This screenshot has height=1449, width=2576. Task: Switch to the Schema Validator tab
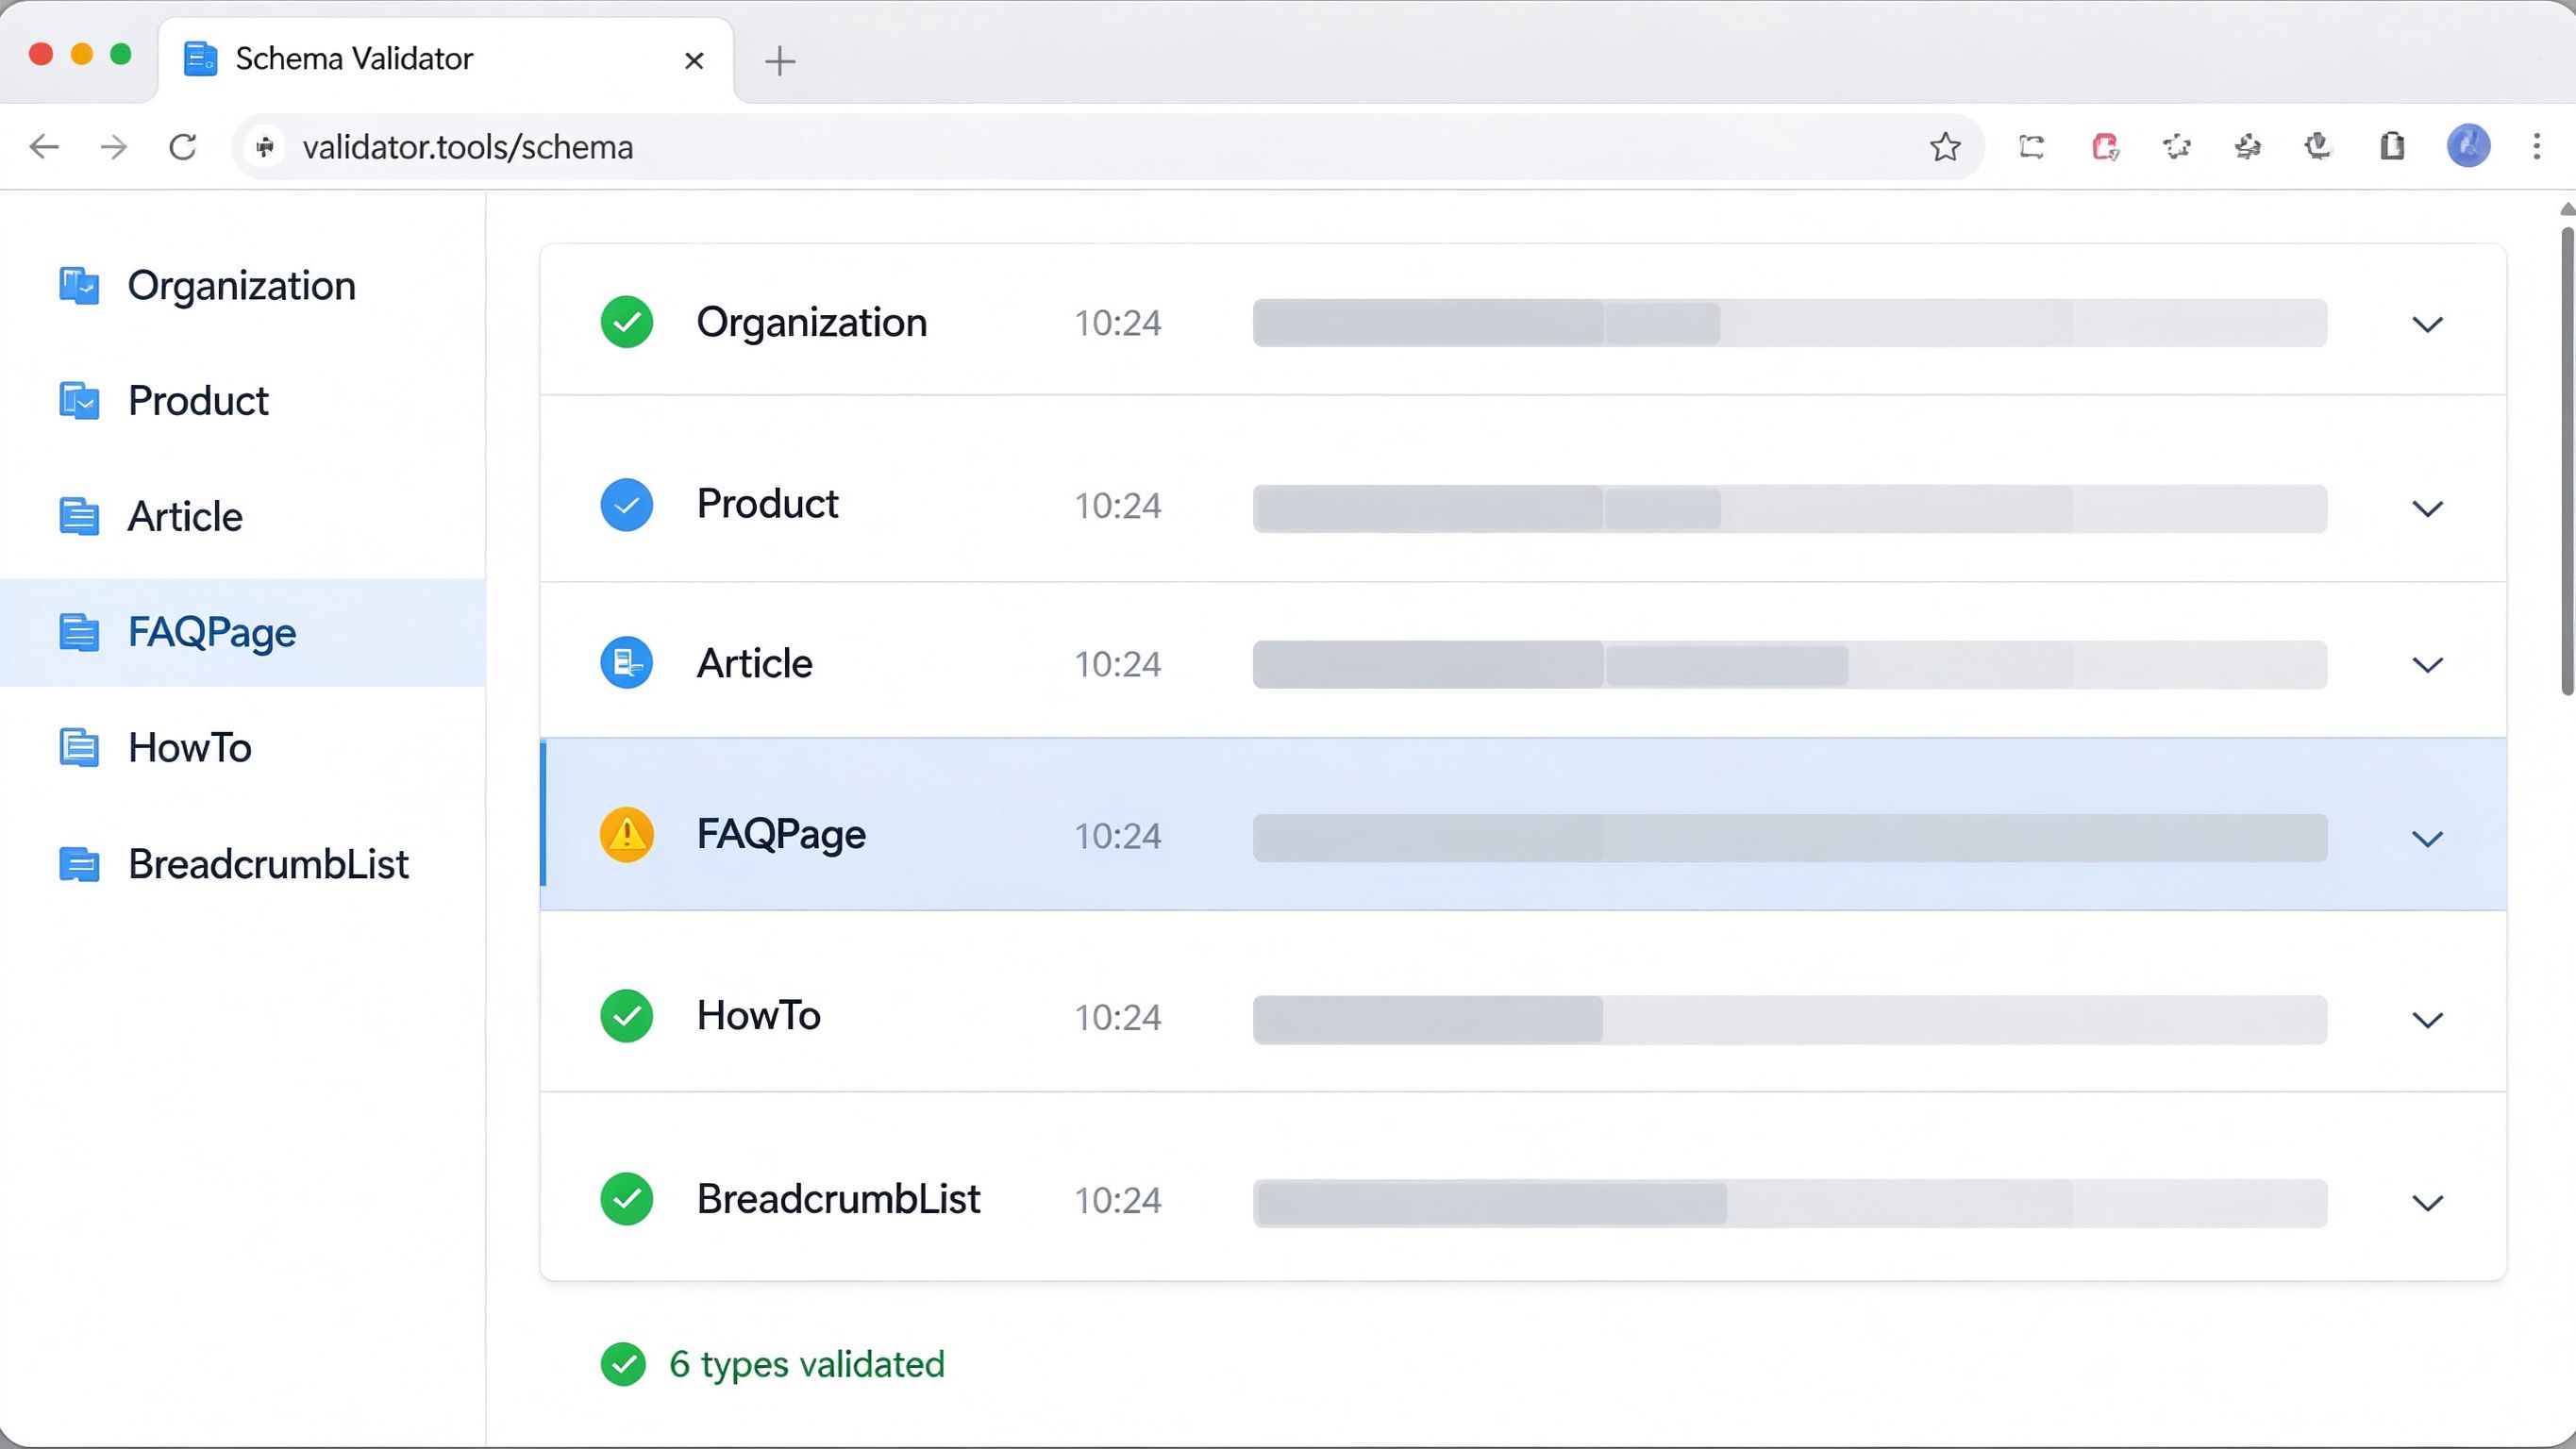(x=446, y=59)
